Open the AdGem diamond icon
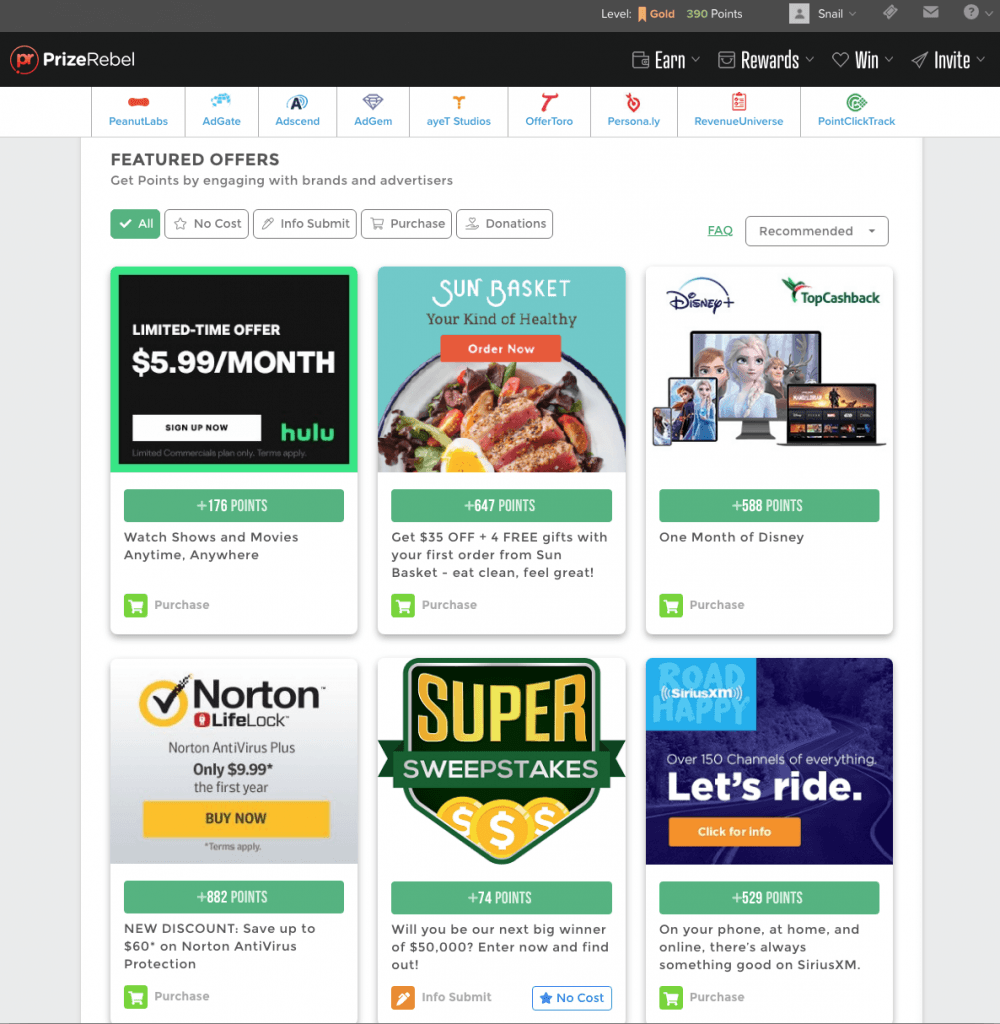 tap(373, 102)
